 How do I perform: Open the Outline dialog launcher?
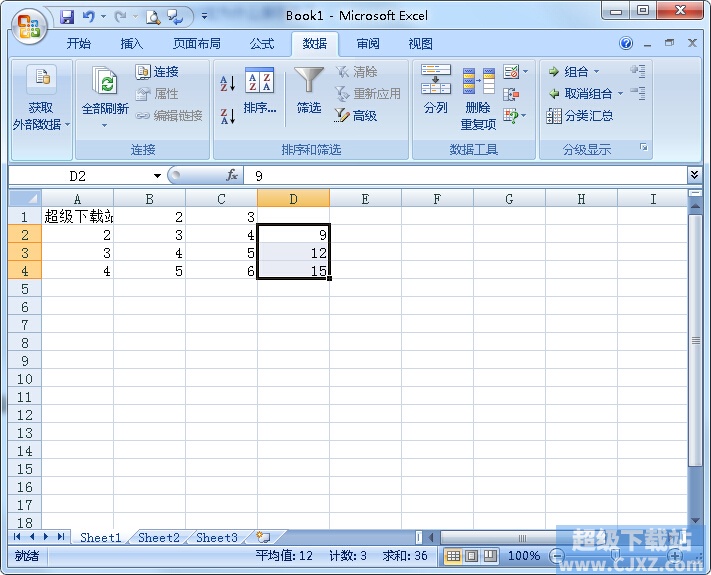click(x=644, y=147)
